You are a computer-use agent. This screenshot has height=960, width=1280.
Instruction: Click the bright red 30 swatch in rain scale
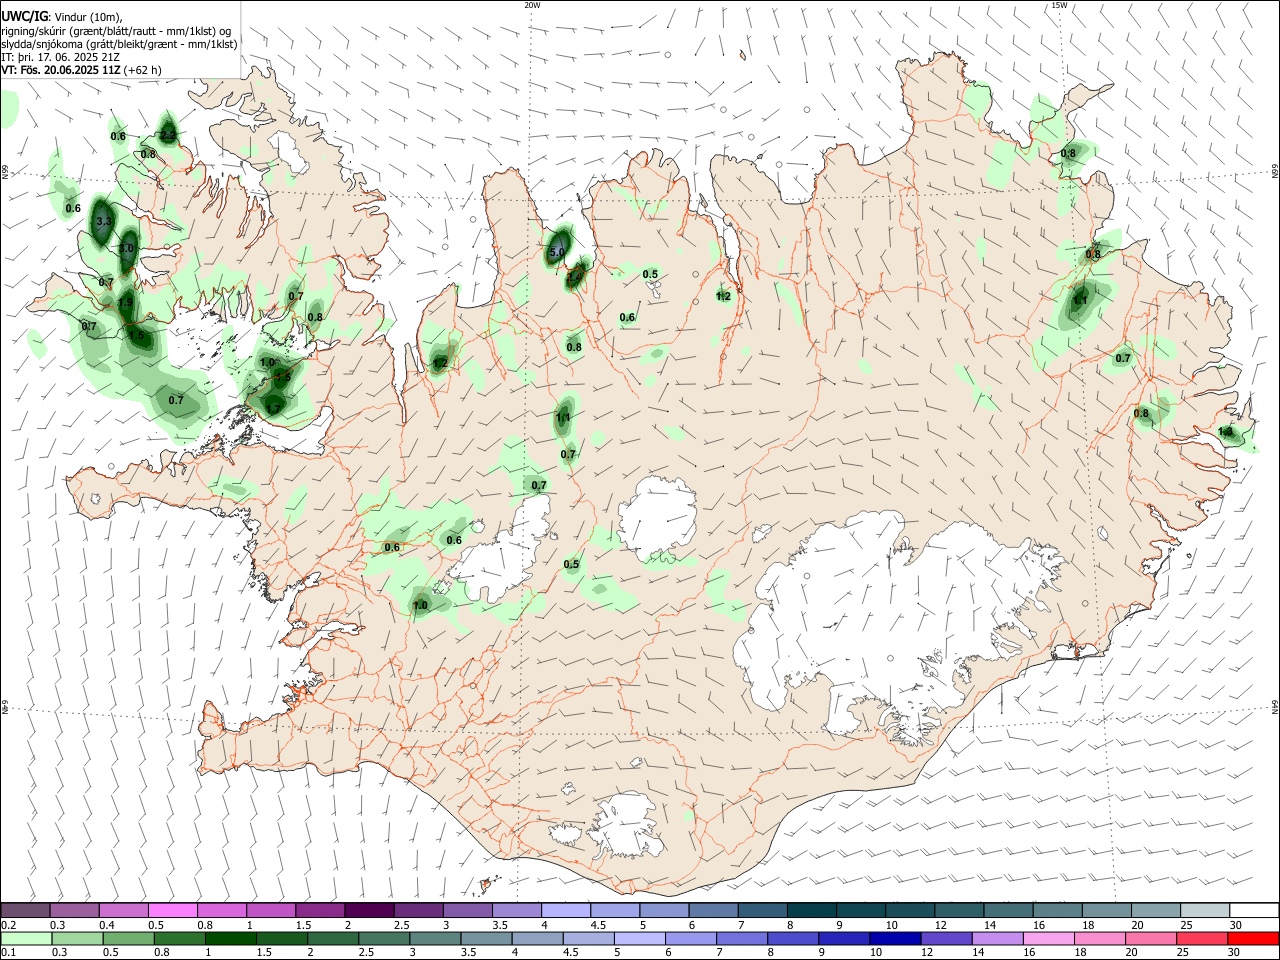pos(1253,939)
